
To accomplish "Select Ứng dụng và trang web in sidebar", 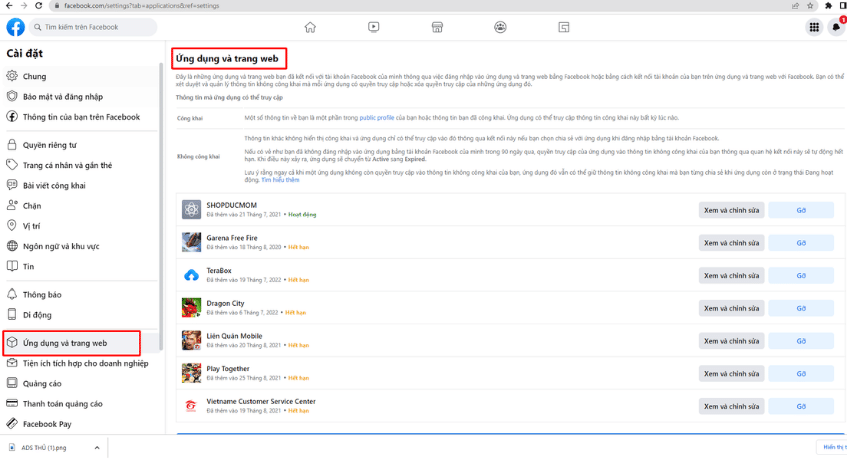I will 81,343.
